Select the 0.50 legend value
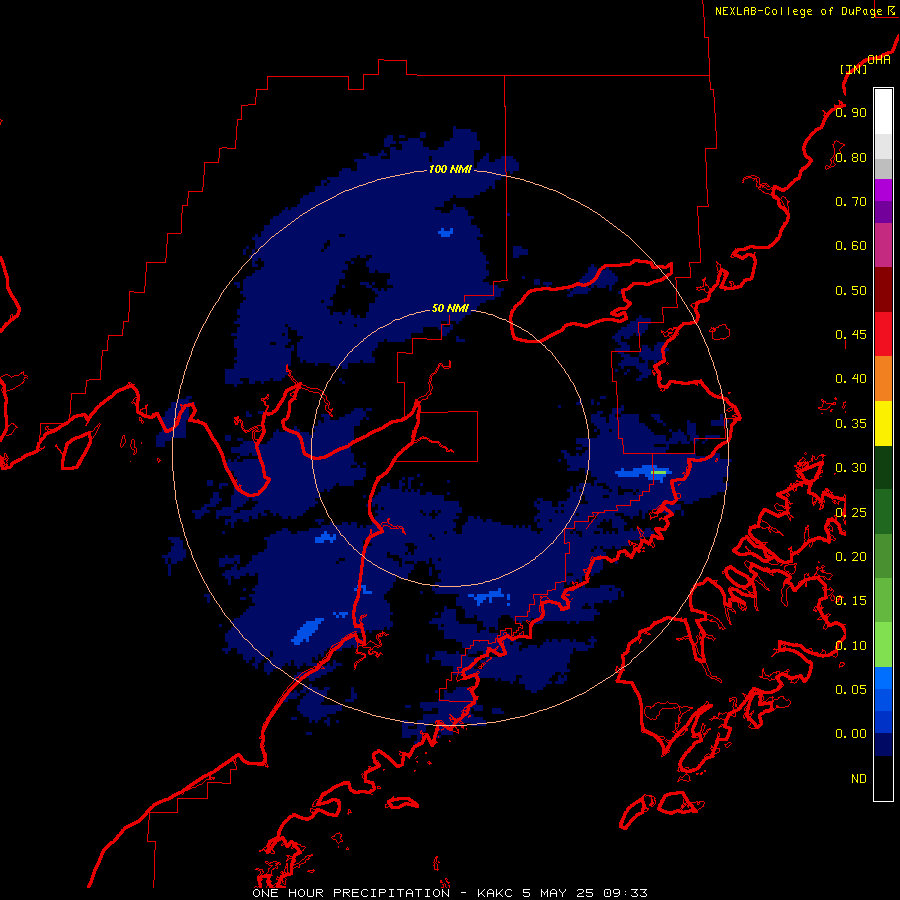Viewport: 900px width, 900px height. pyautogui.click(x=851, y=290)
